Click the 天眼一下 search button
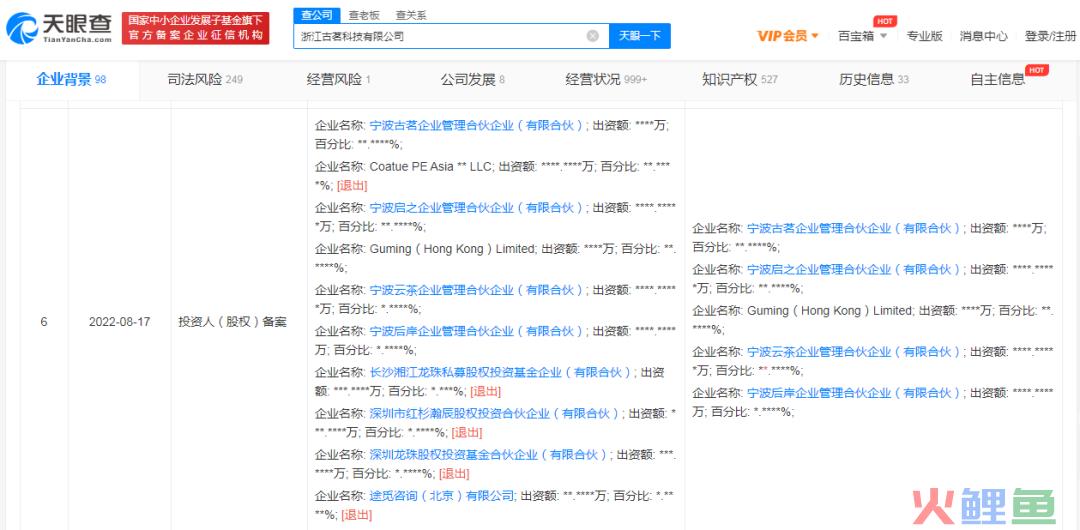The height and width of the screenshot is (530, 1080). coord(640,36)
